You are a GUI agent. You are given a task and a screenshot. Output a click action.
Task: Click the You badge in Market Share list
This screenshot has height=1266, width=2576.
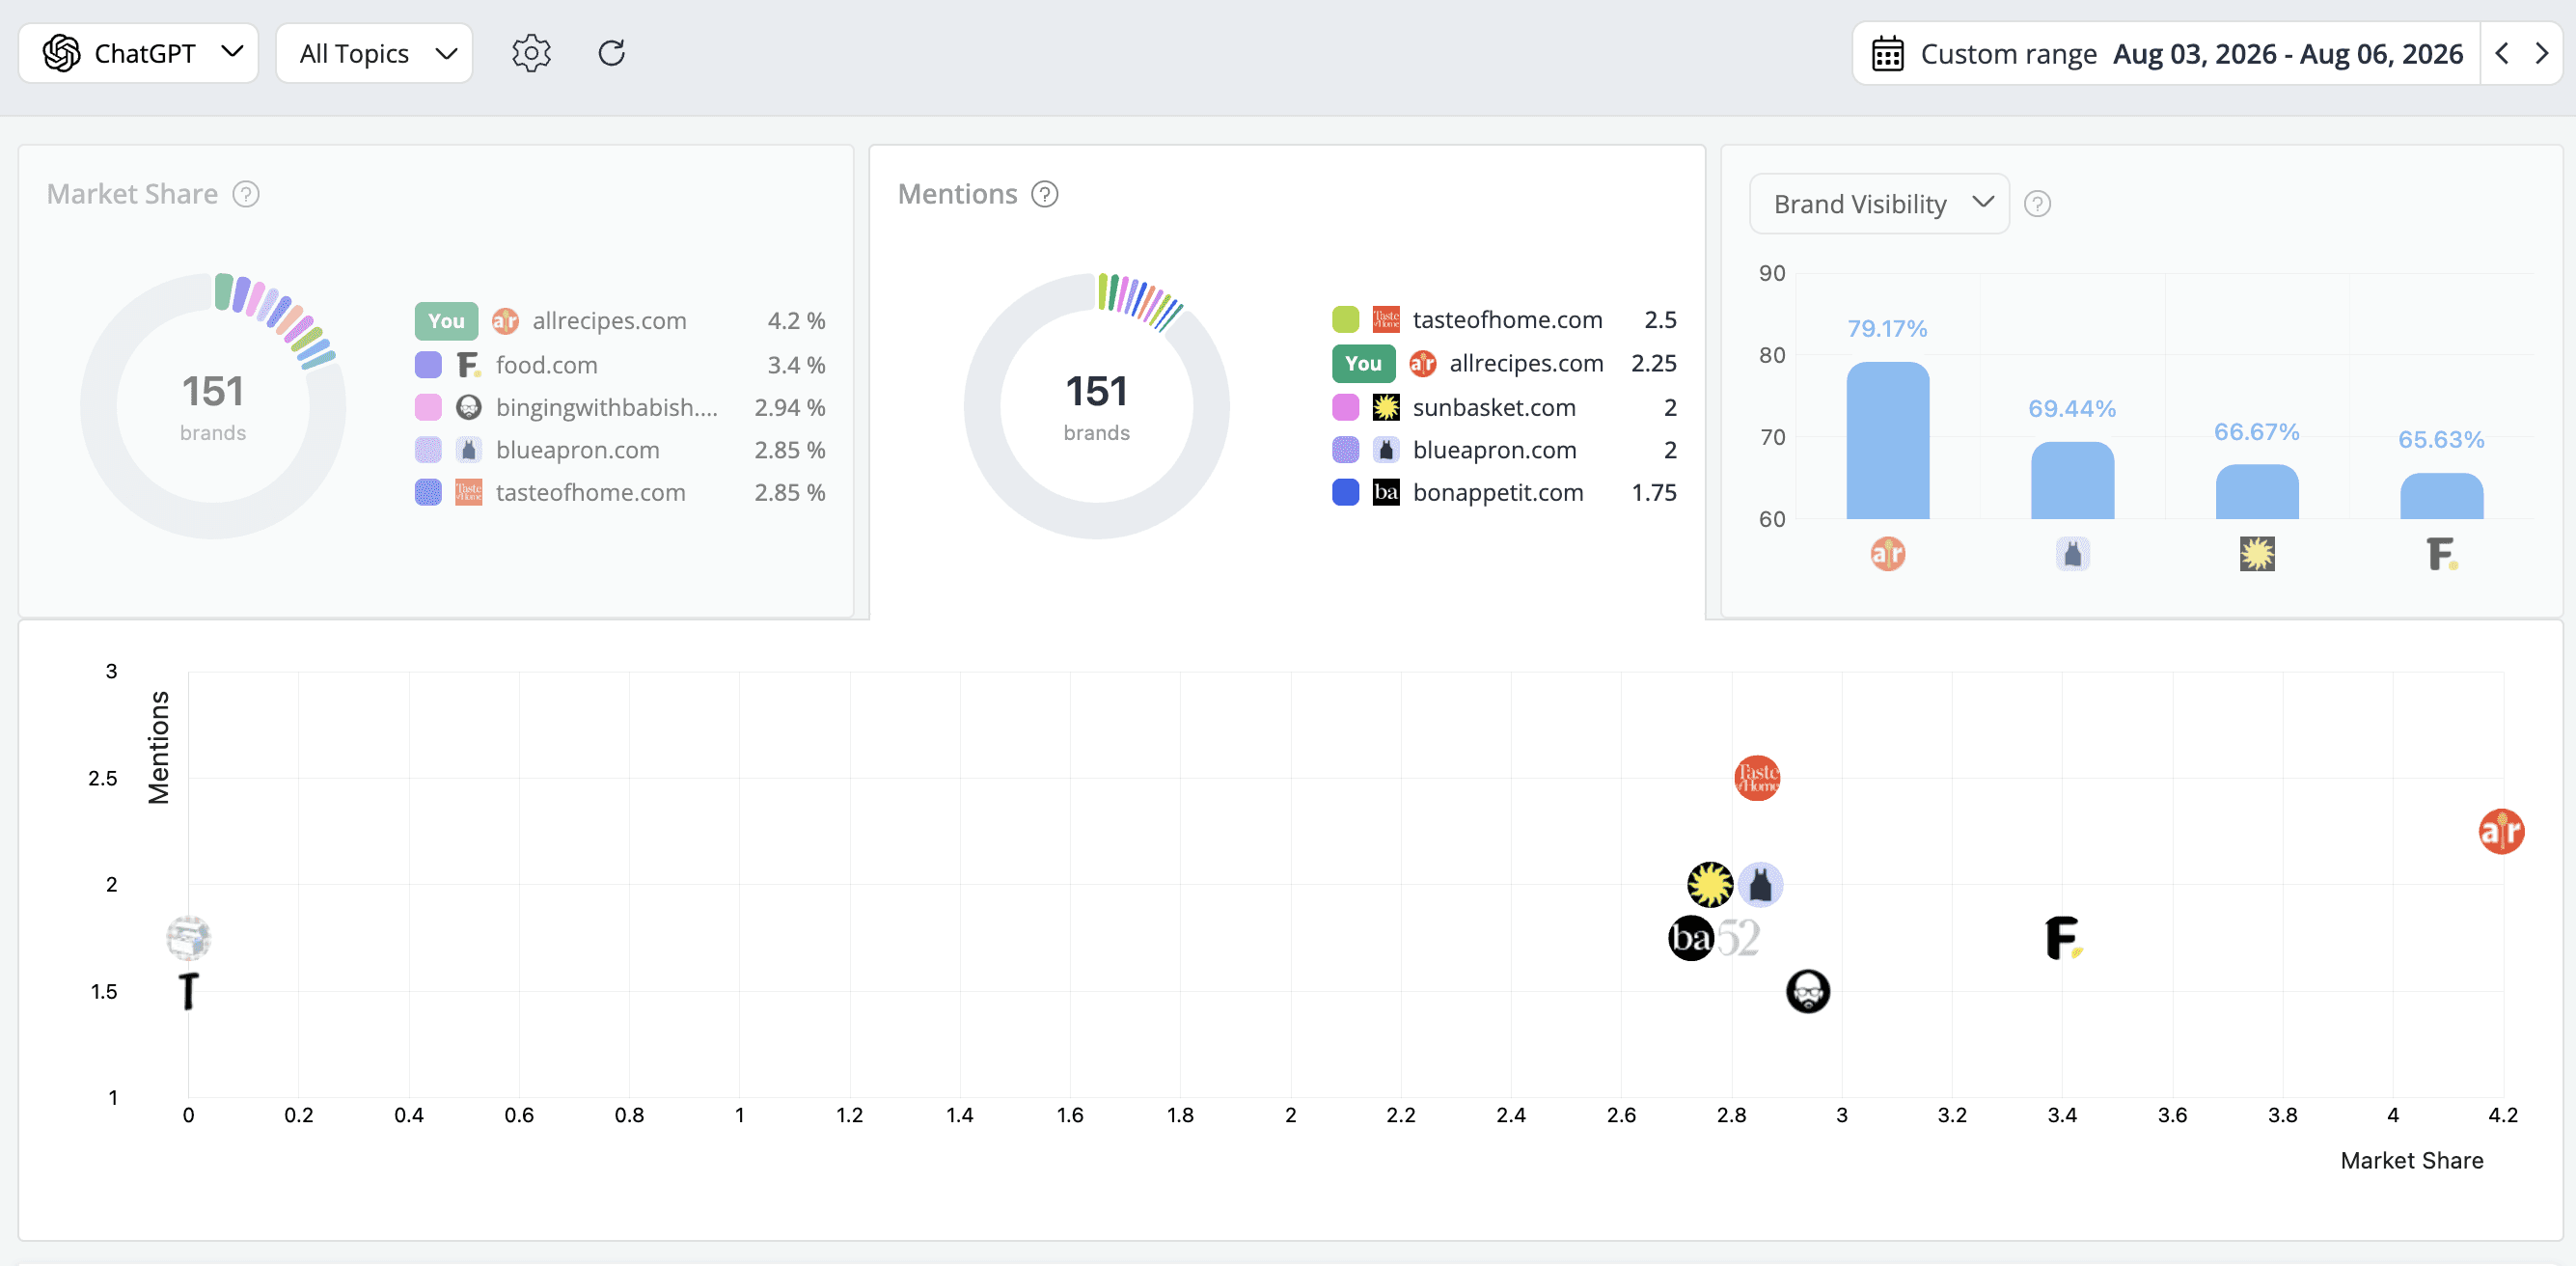tap(446, 321)
